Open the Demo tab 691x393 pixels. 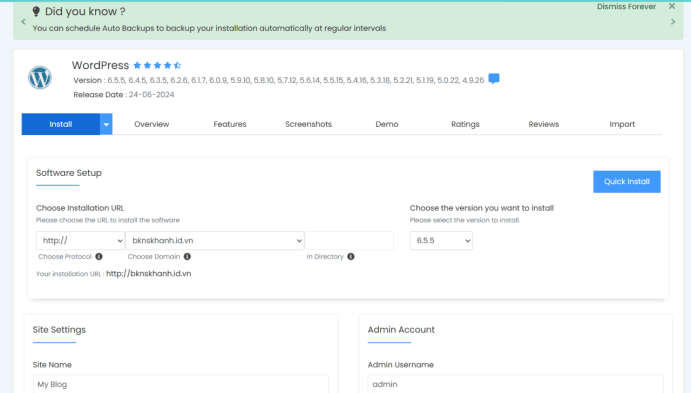click(x=387, y=124)
